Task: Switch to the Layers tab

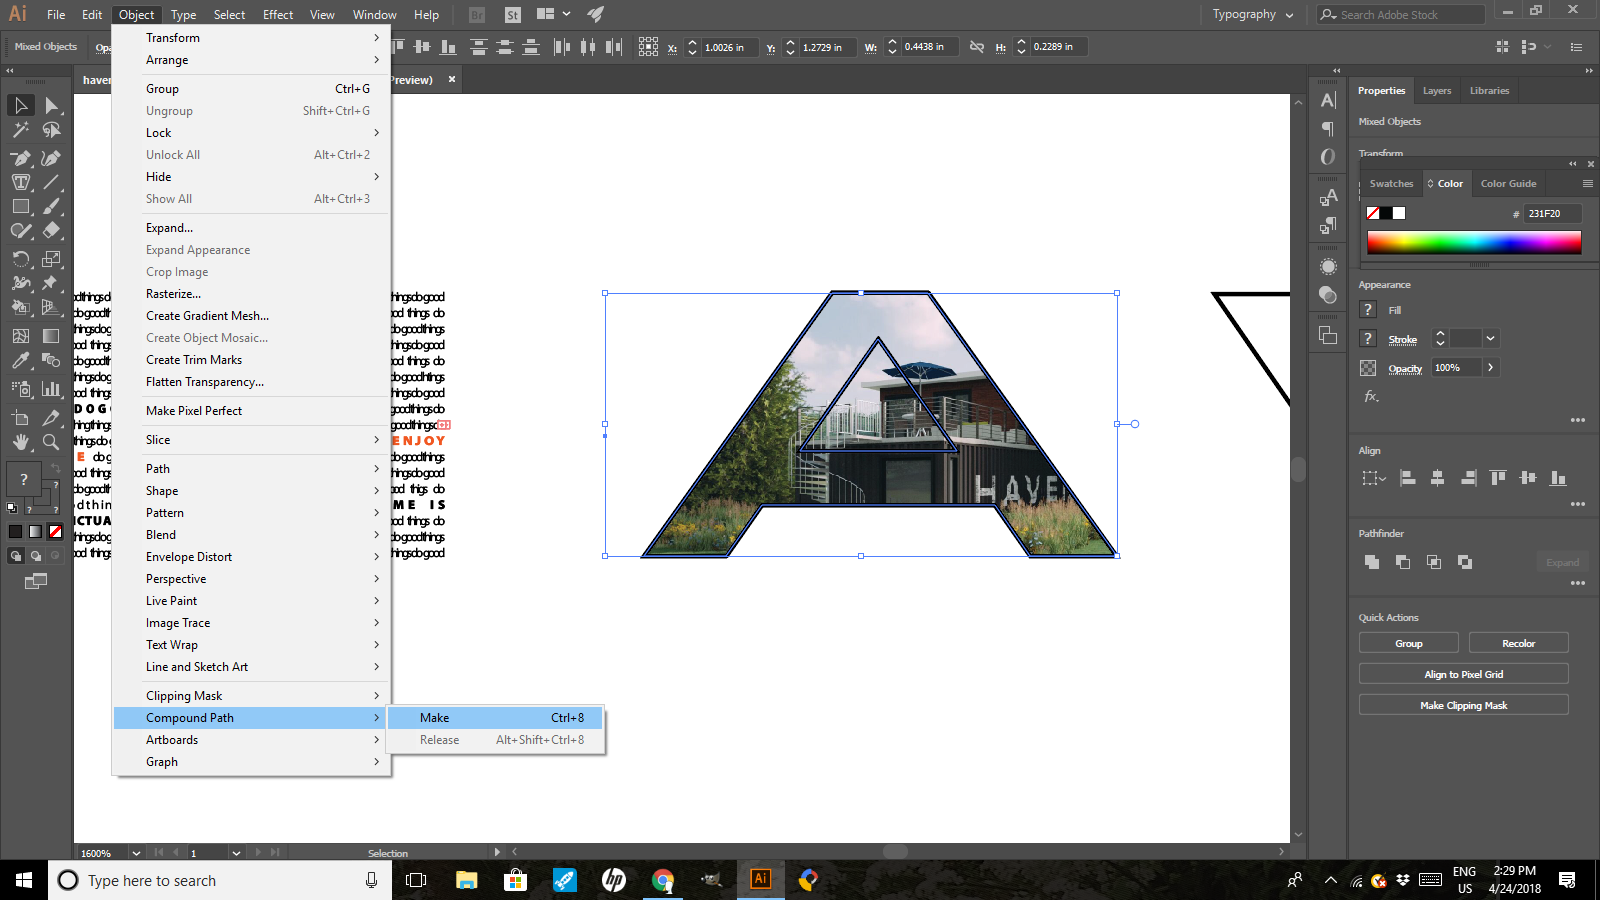Action: point(1437,91)
